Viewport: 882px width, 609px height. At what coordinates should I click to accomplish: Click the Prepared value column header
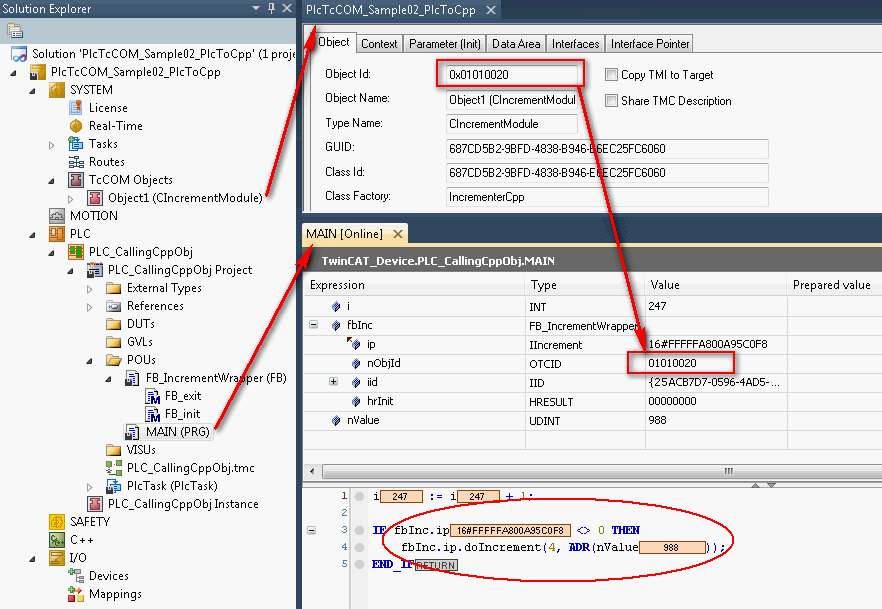pos(834,285)
